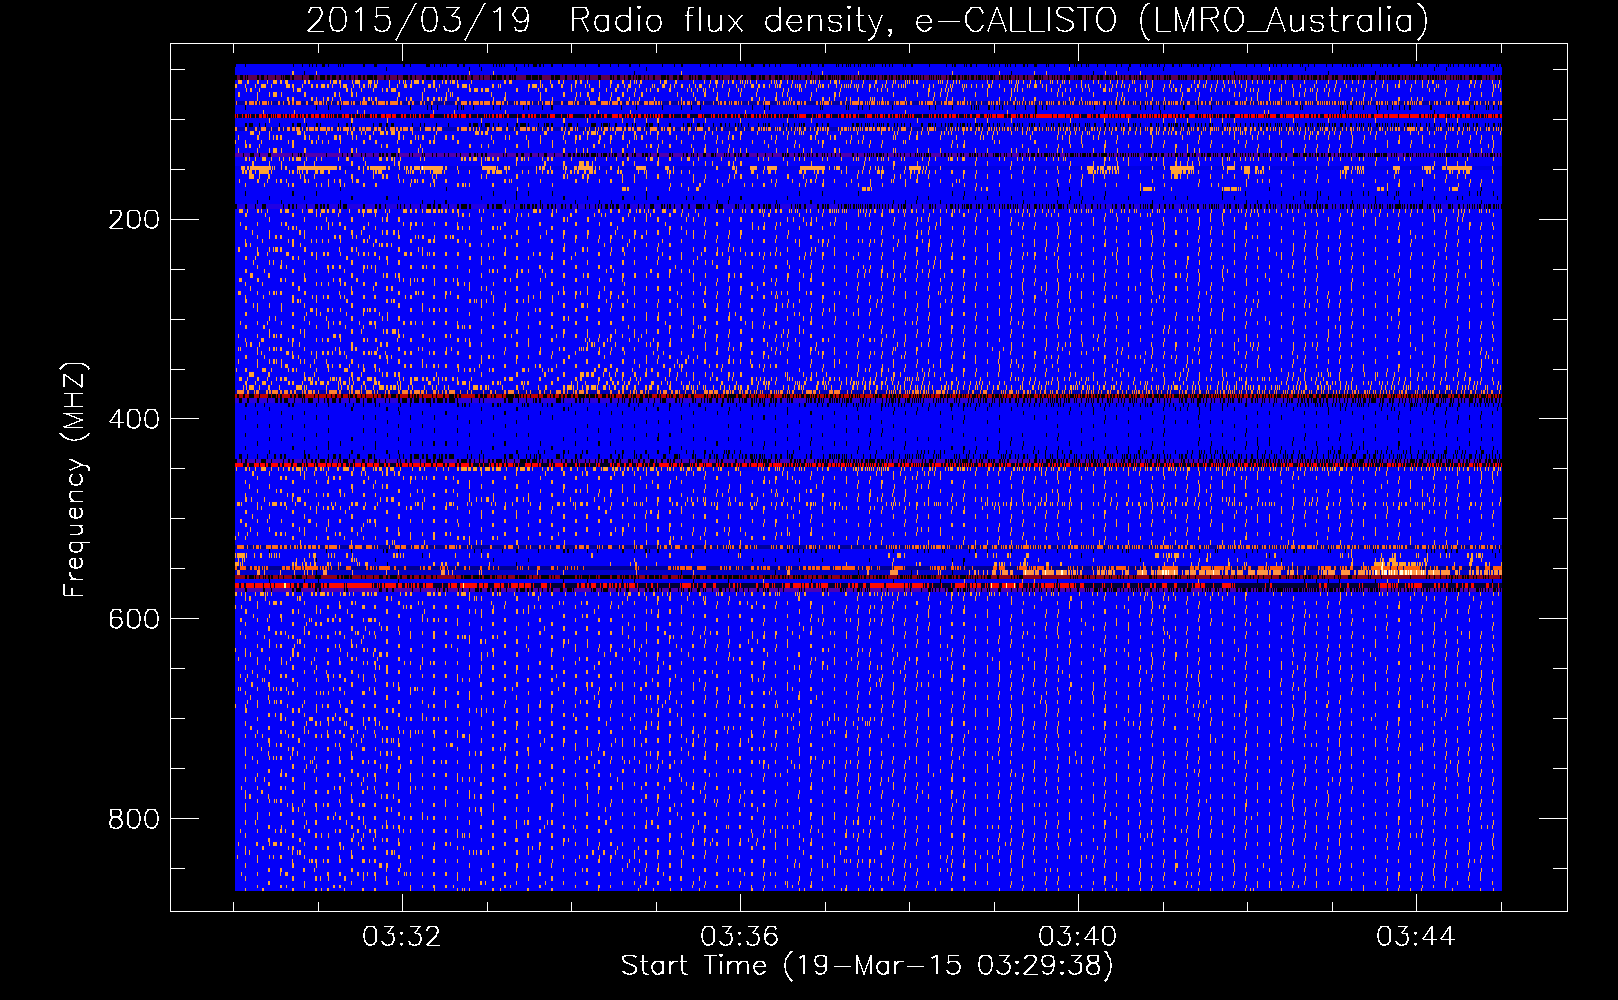This screenshot has width=1618, height=1000.
Task: Select the 200 frequency axis label
Action: click(134, 219)
